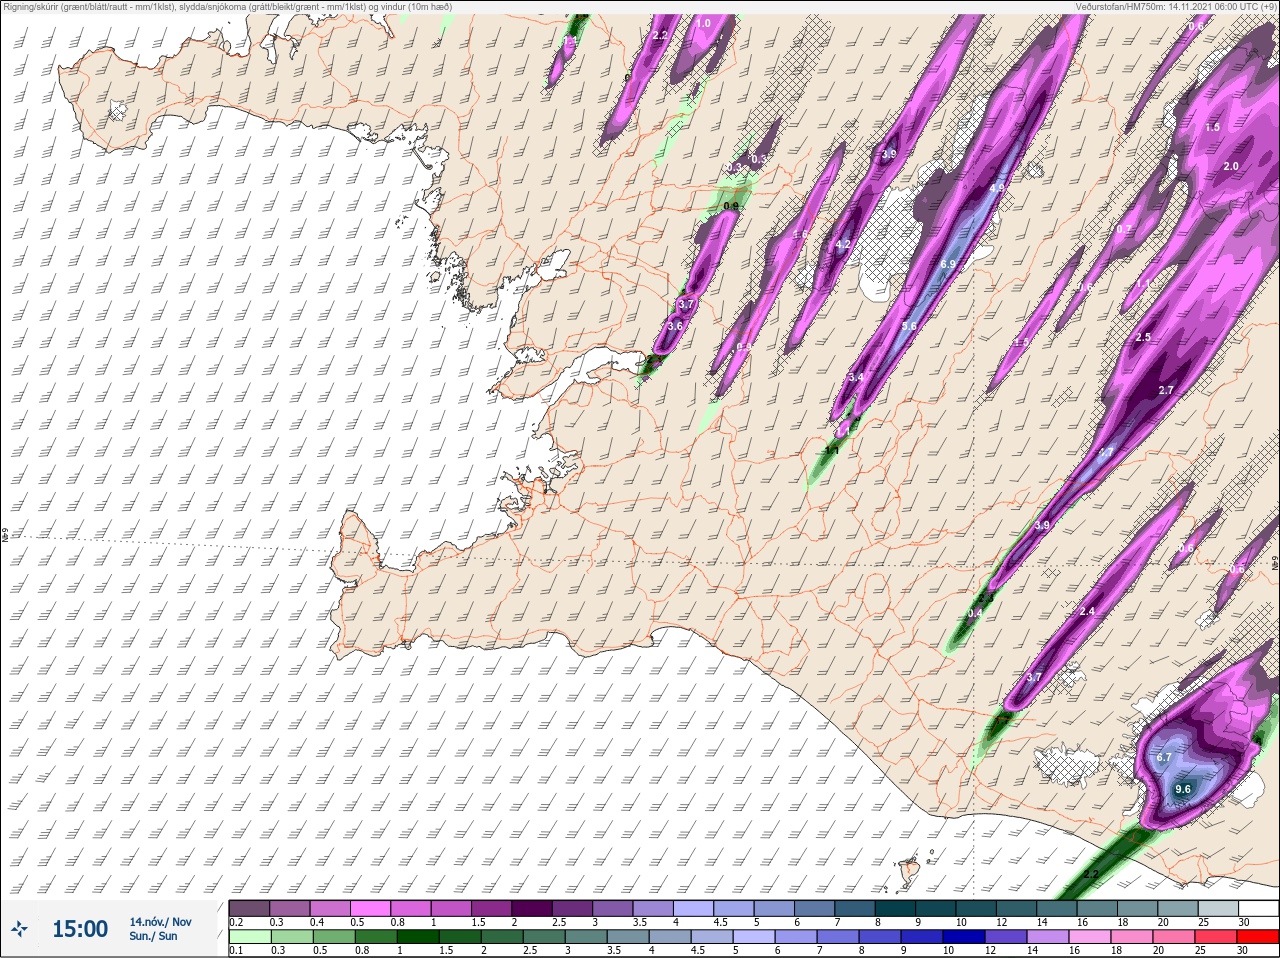
Task: Click the date text '14.nóv./ Nov'
Action: [161, 921]
